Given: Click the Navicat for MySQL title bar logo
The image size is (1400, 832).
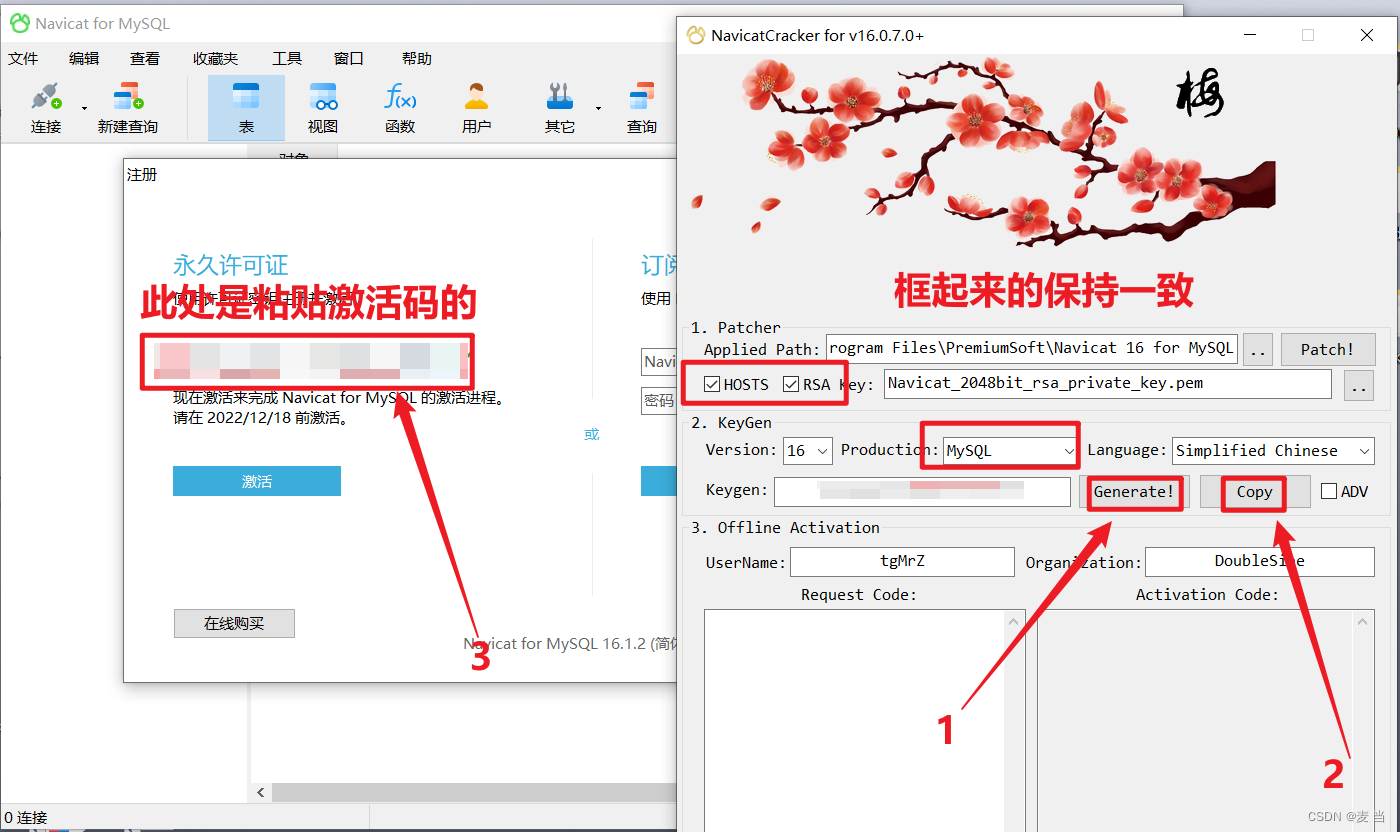Looking at the screenshot, I should [x=19, y=23].
